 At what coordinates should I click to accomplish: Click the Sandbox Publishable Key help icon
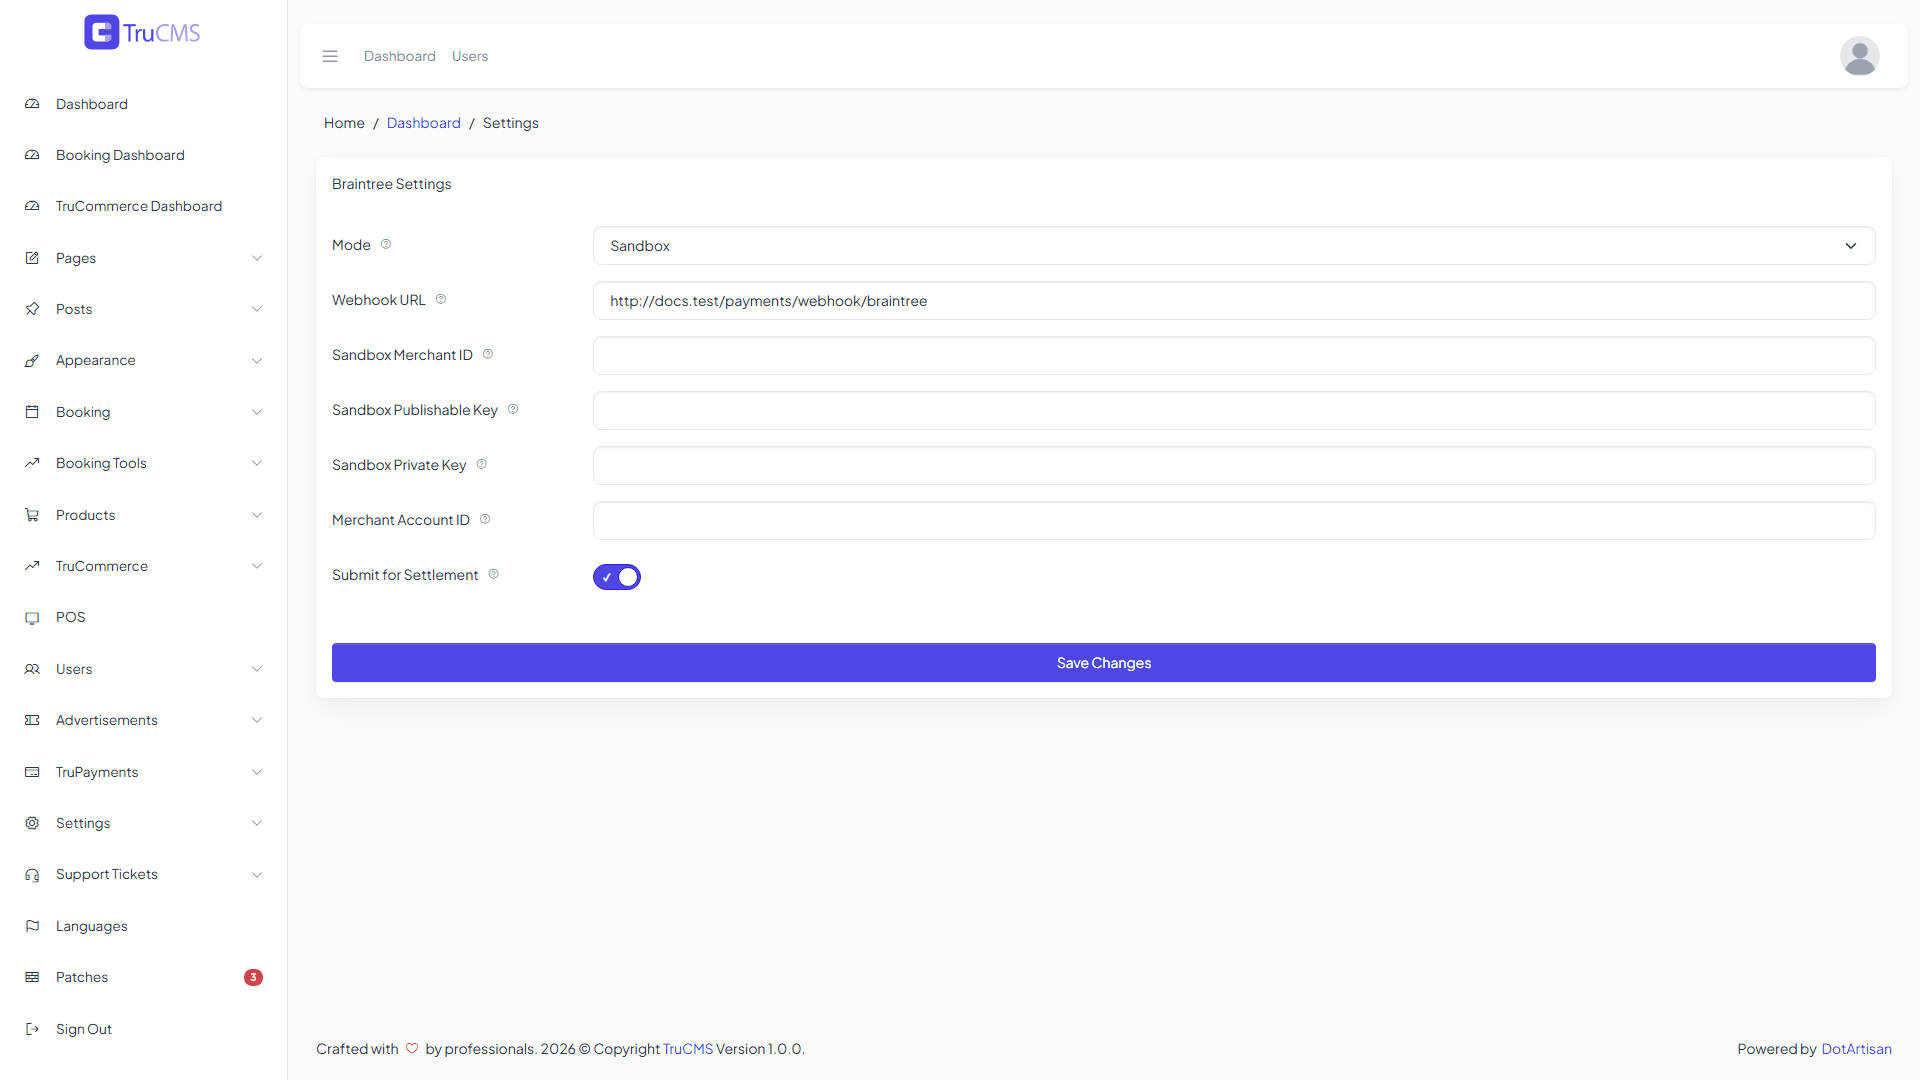[x=513, y=409]
